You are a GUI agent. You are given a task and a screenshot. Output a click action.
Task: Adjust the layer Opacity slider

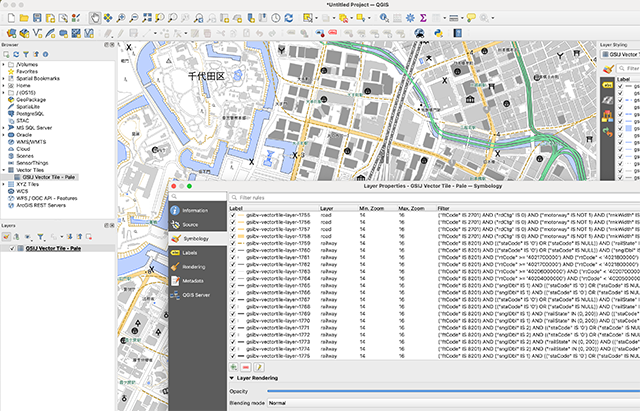pyautogui.click(x=453, y=391)
